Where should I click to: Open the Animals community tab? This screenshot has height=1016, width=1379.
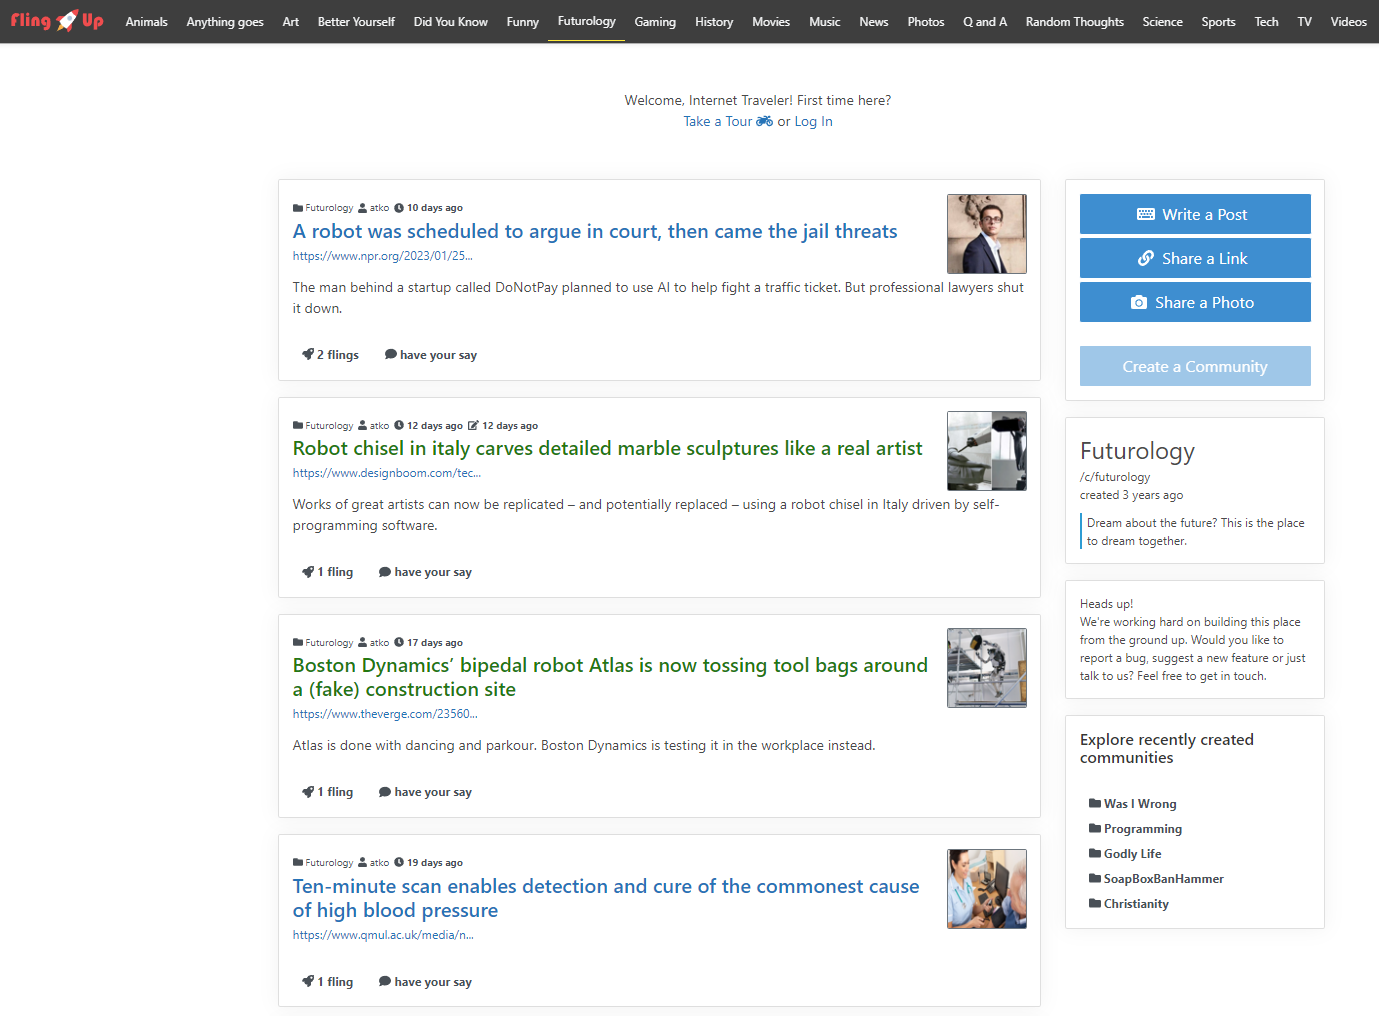coord(146,21)
